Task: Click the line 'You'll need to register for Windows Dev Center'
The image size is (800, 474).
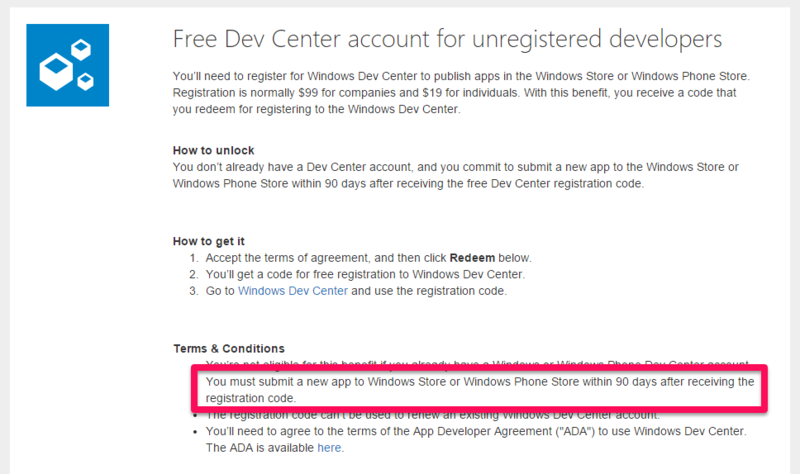Action: pos(461,76)
